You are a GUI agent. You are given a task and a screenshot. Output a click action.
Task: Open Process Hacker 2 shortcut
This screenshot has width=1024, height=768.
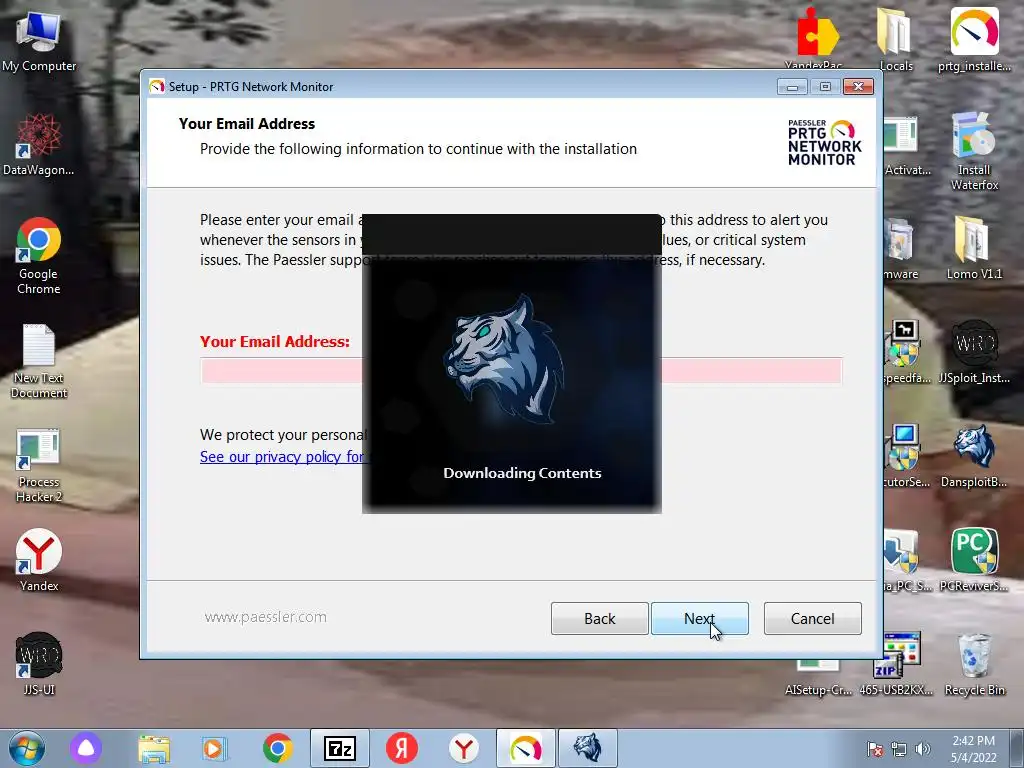39,465
